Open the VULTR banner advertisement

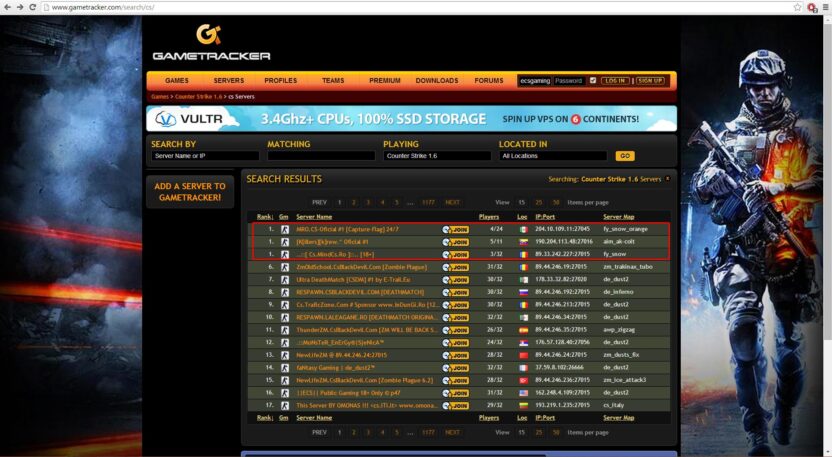tap(411, 119)
